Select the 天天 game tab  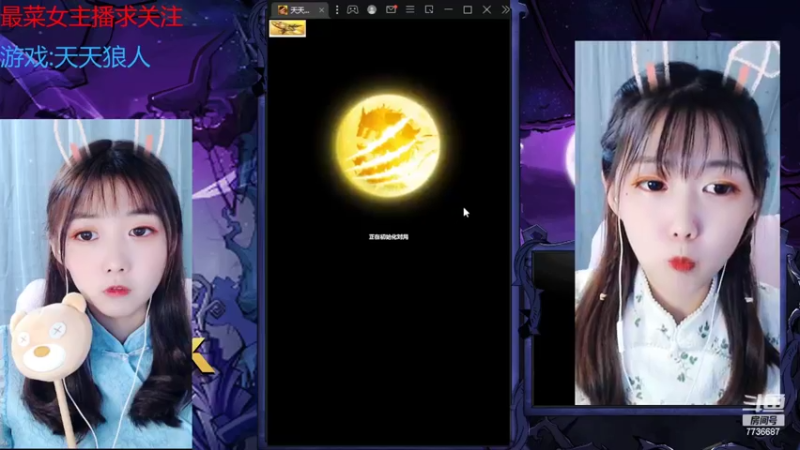click(x=299, y=10)
